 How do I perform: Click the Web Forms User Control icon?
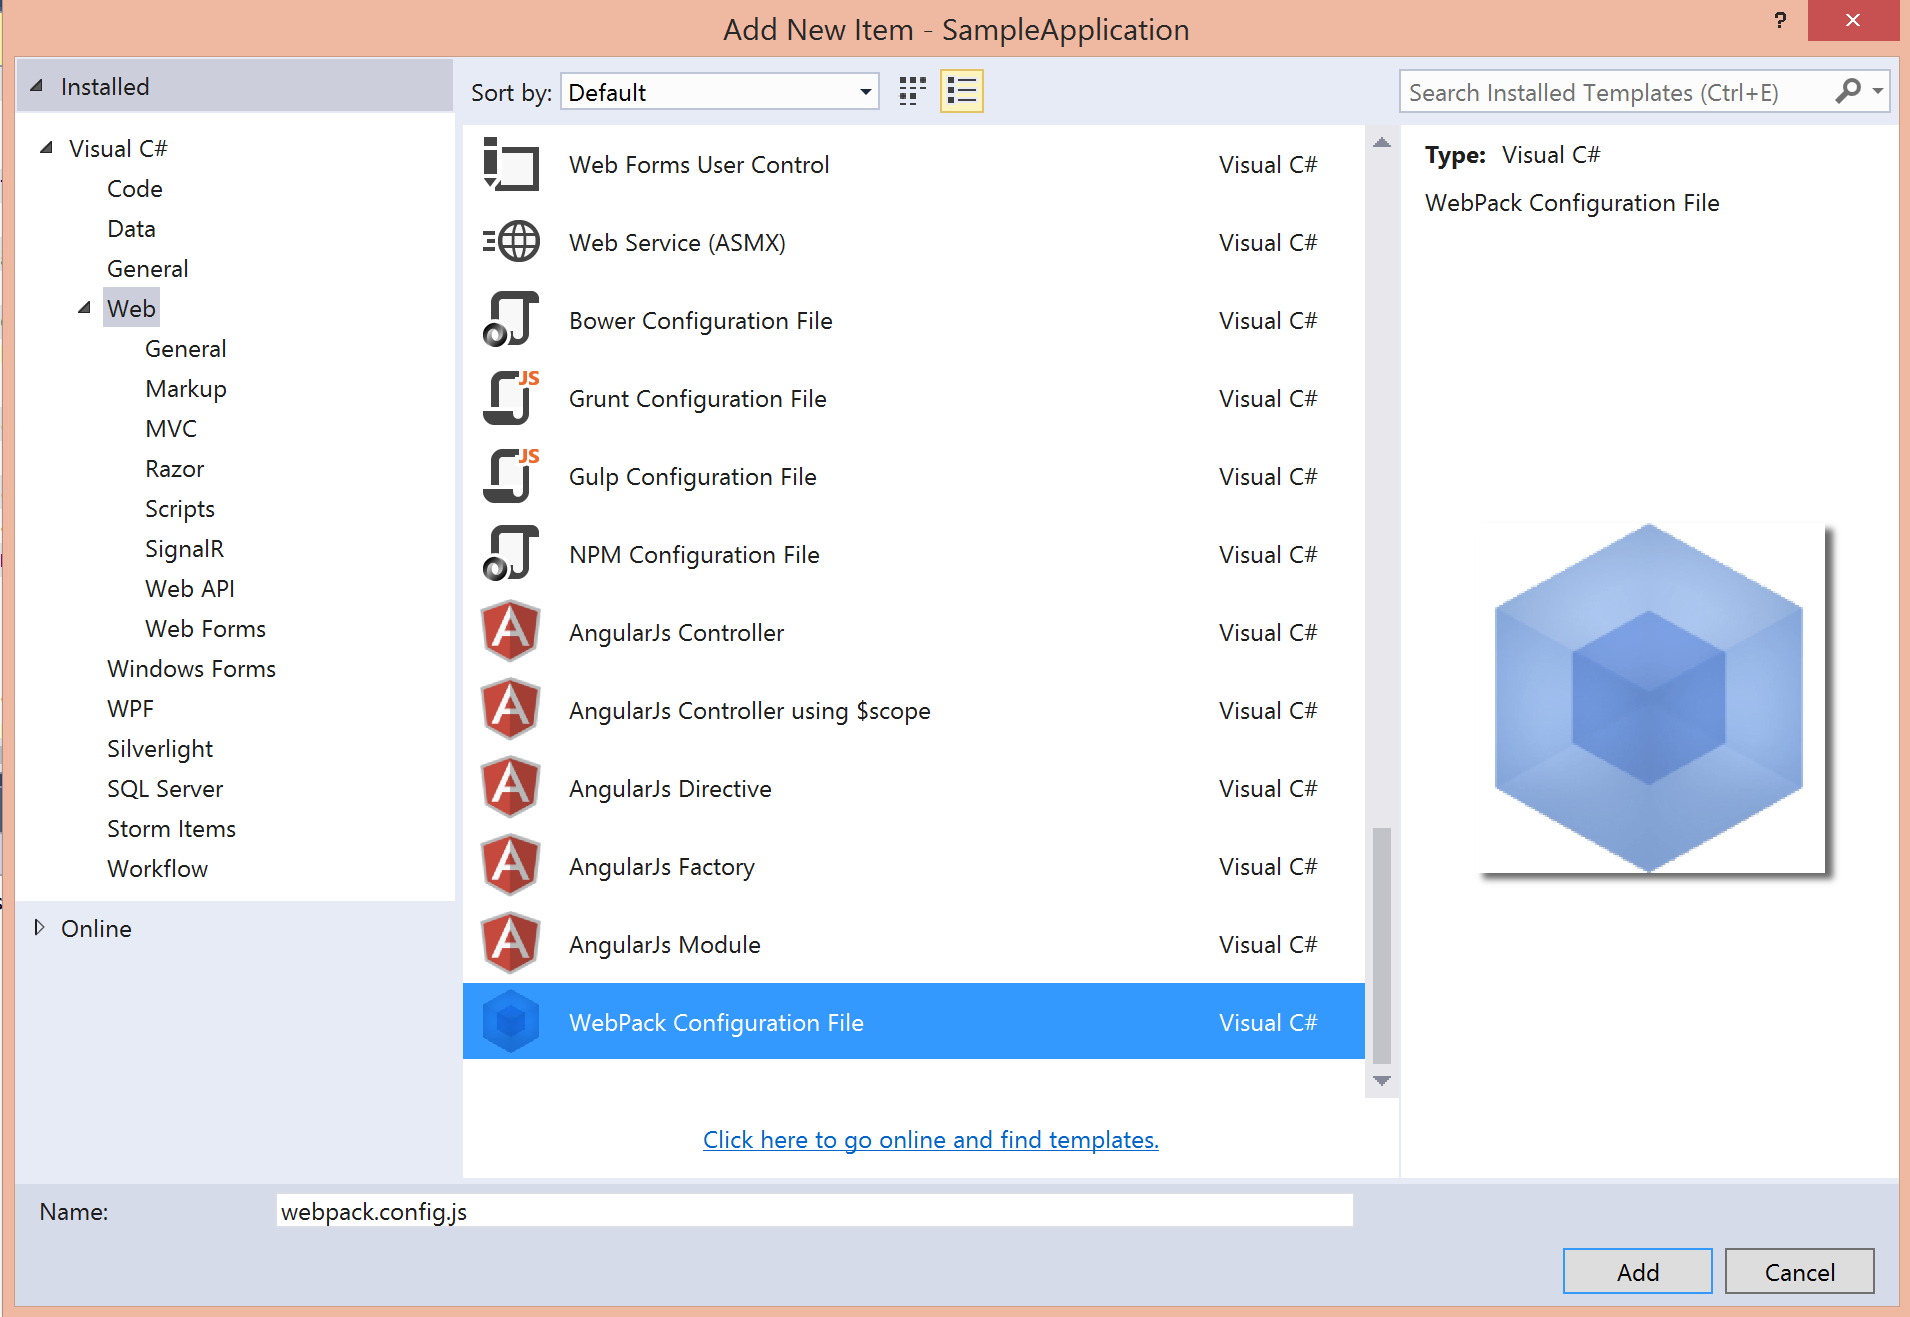(x=511, y=164)
